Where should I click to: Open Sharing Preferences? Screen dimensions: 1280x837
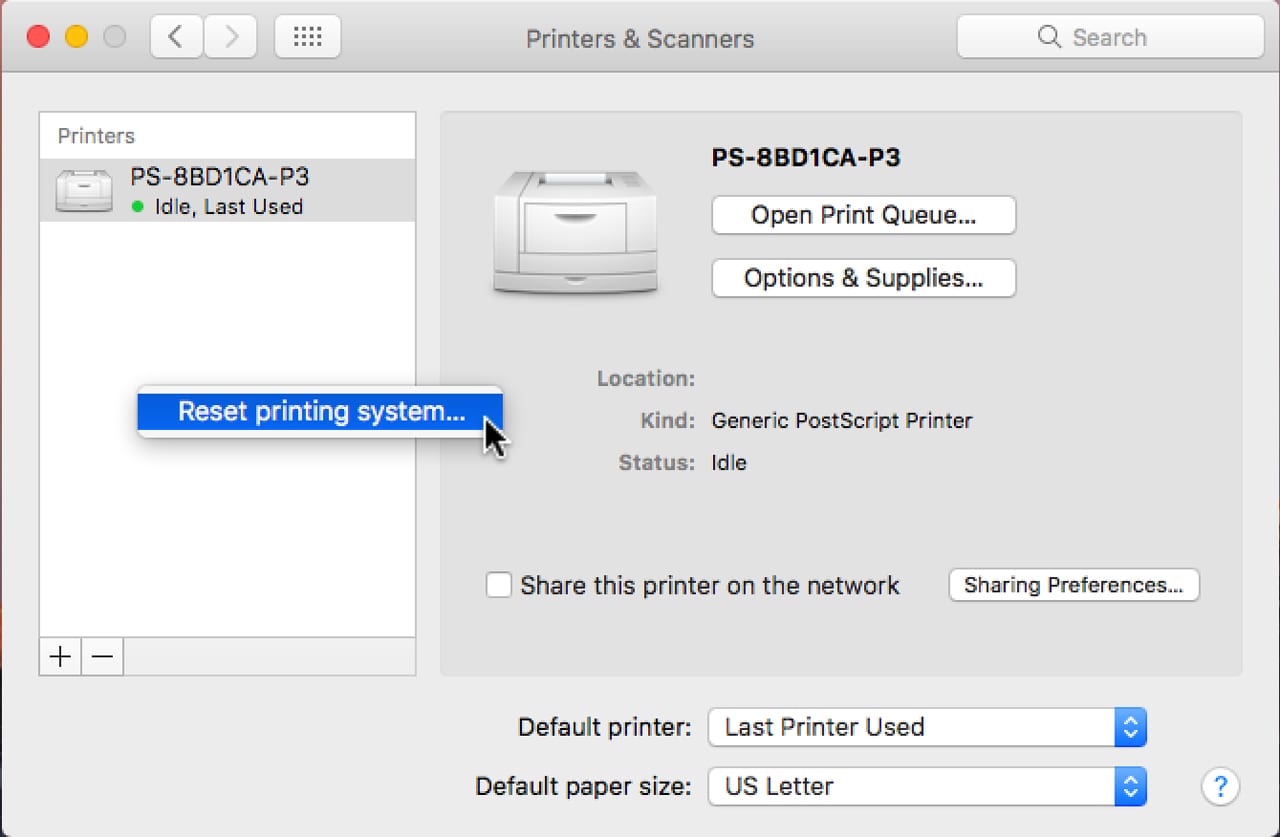[1073, 585]
